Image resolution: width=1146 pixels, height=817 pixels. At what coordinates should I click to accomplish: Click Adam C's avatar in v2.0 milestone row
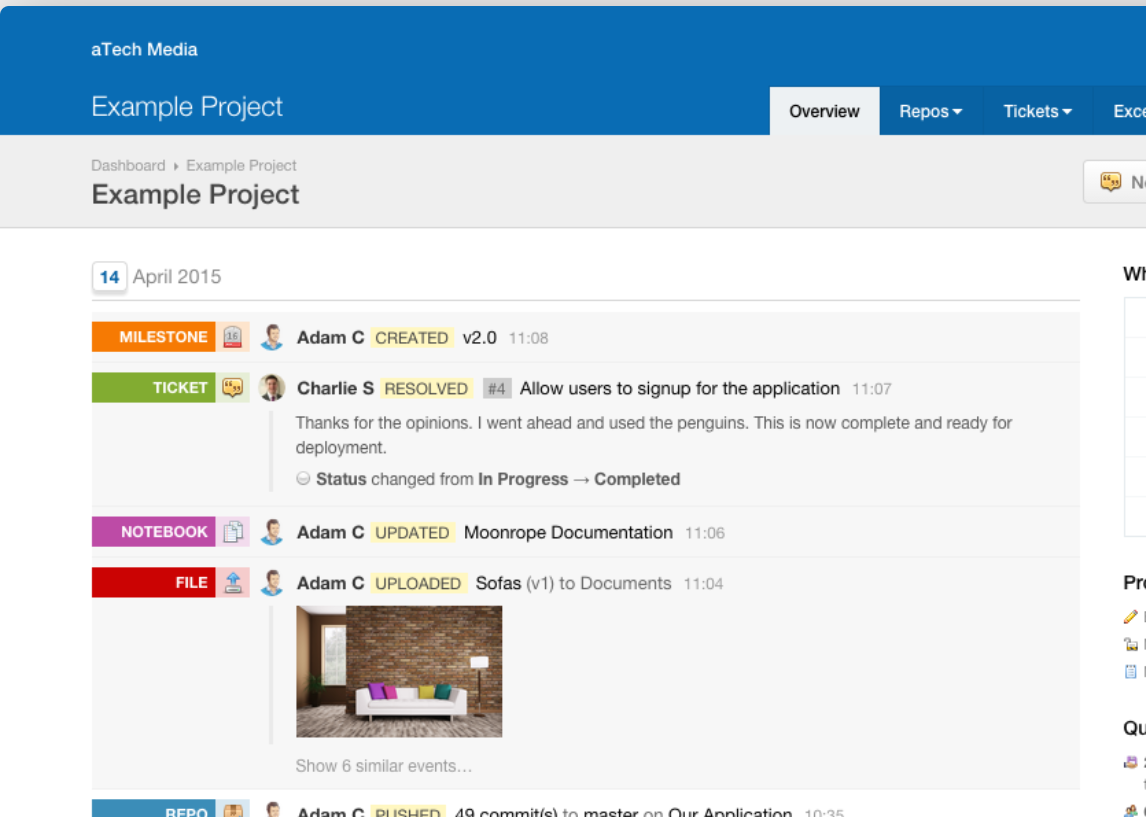pos(272,337)
